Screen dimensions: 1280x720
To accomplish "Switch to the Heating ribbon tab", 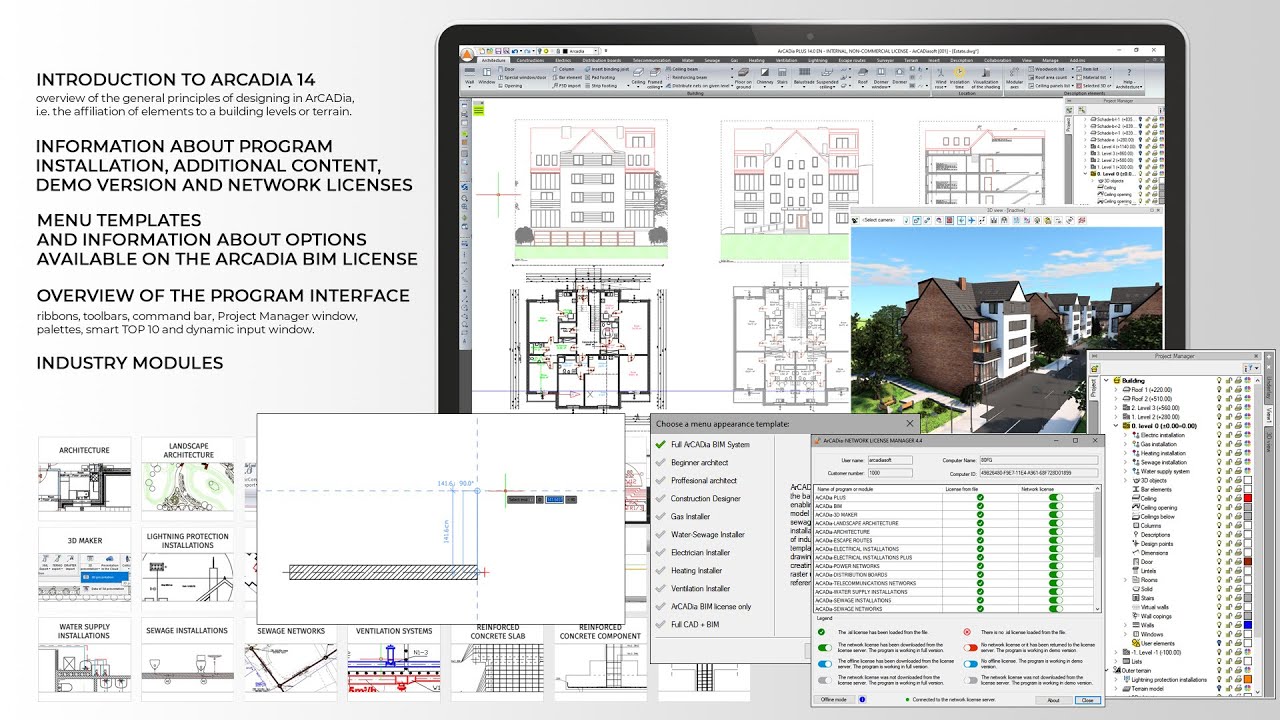I will click(x=757, y=60).
